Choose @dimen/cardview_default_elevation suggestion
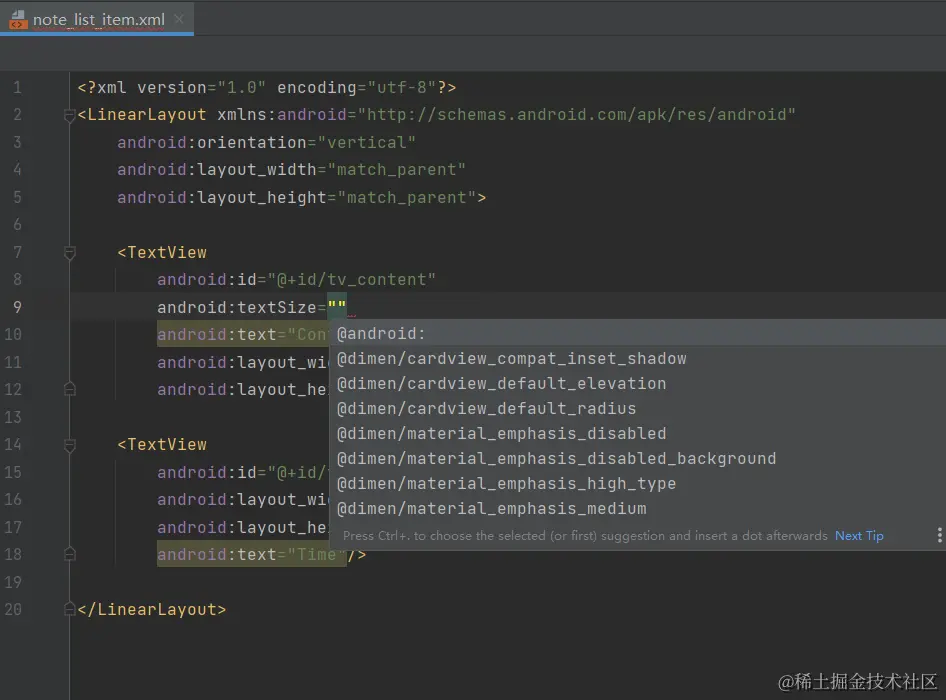Screen dimensions: 946x700 [x=638, y=383]
